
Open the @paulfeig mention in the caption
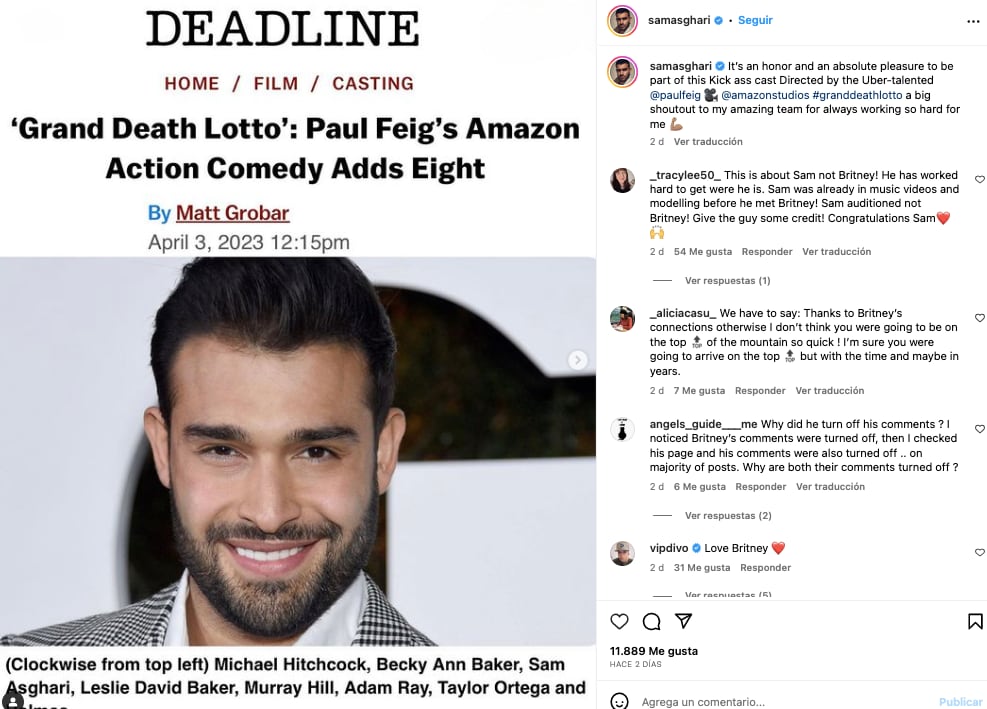coord(676,94)
